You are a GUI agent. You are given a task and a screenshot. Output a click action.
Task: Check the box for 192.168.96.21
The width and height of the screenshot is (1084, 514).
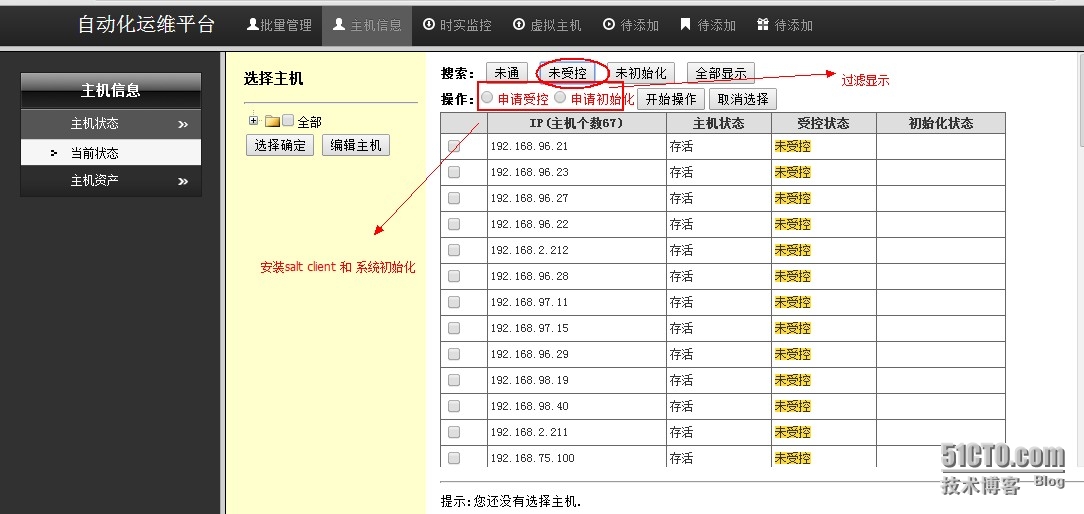454,147
